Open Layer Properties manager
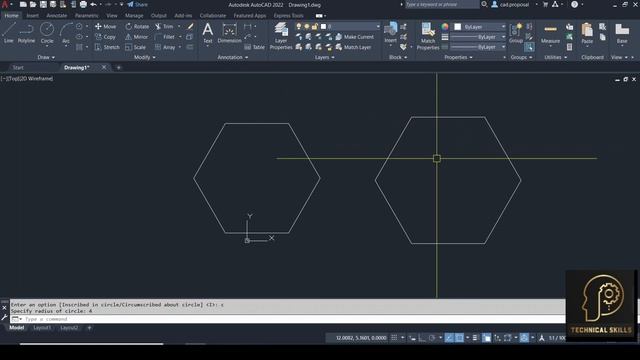This screenshot has width=640, height=360. tap(281, 36)
